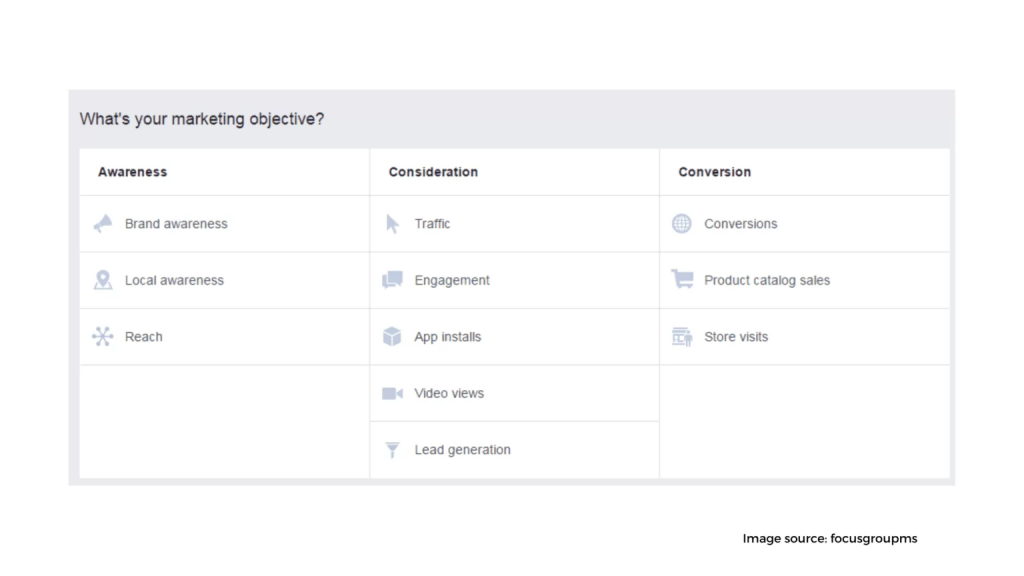Click the Video views camera icon

coord(392,393)
